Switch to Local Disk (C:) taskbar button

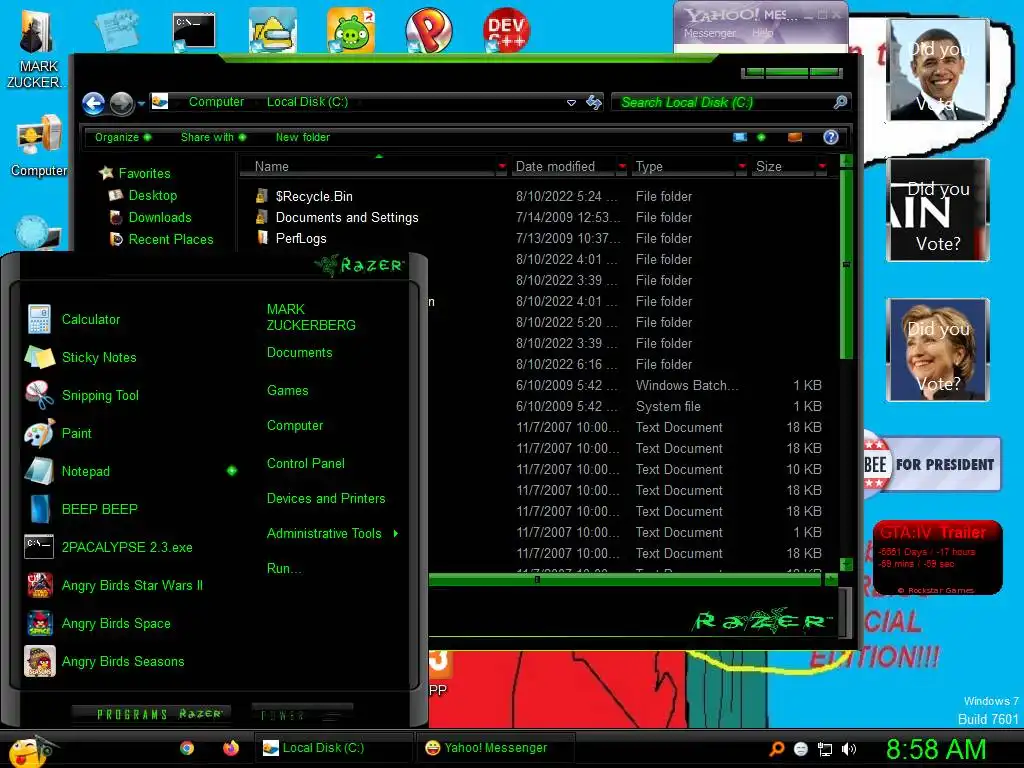[334, 748]
